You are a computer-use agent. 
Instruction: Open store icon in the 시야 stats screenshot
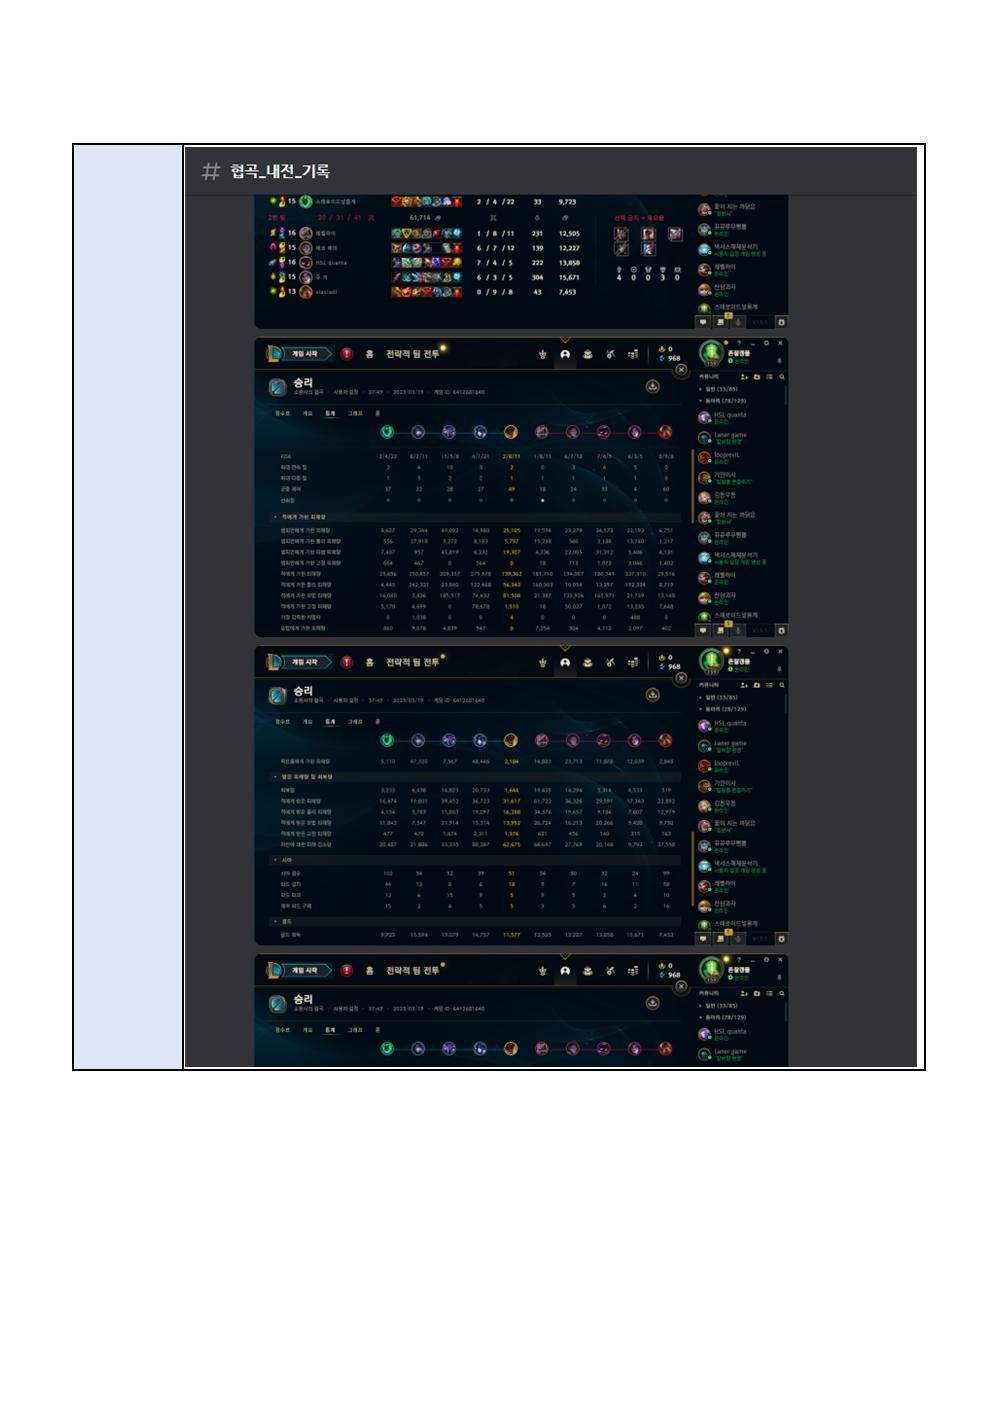tap(632, 662)
